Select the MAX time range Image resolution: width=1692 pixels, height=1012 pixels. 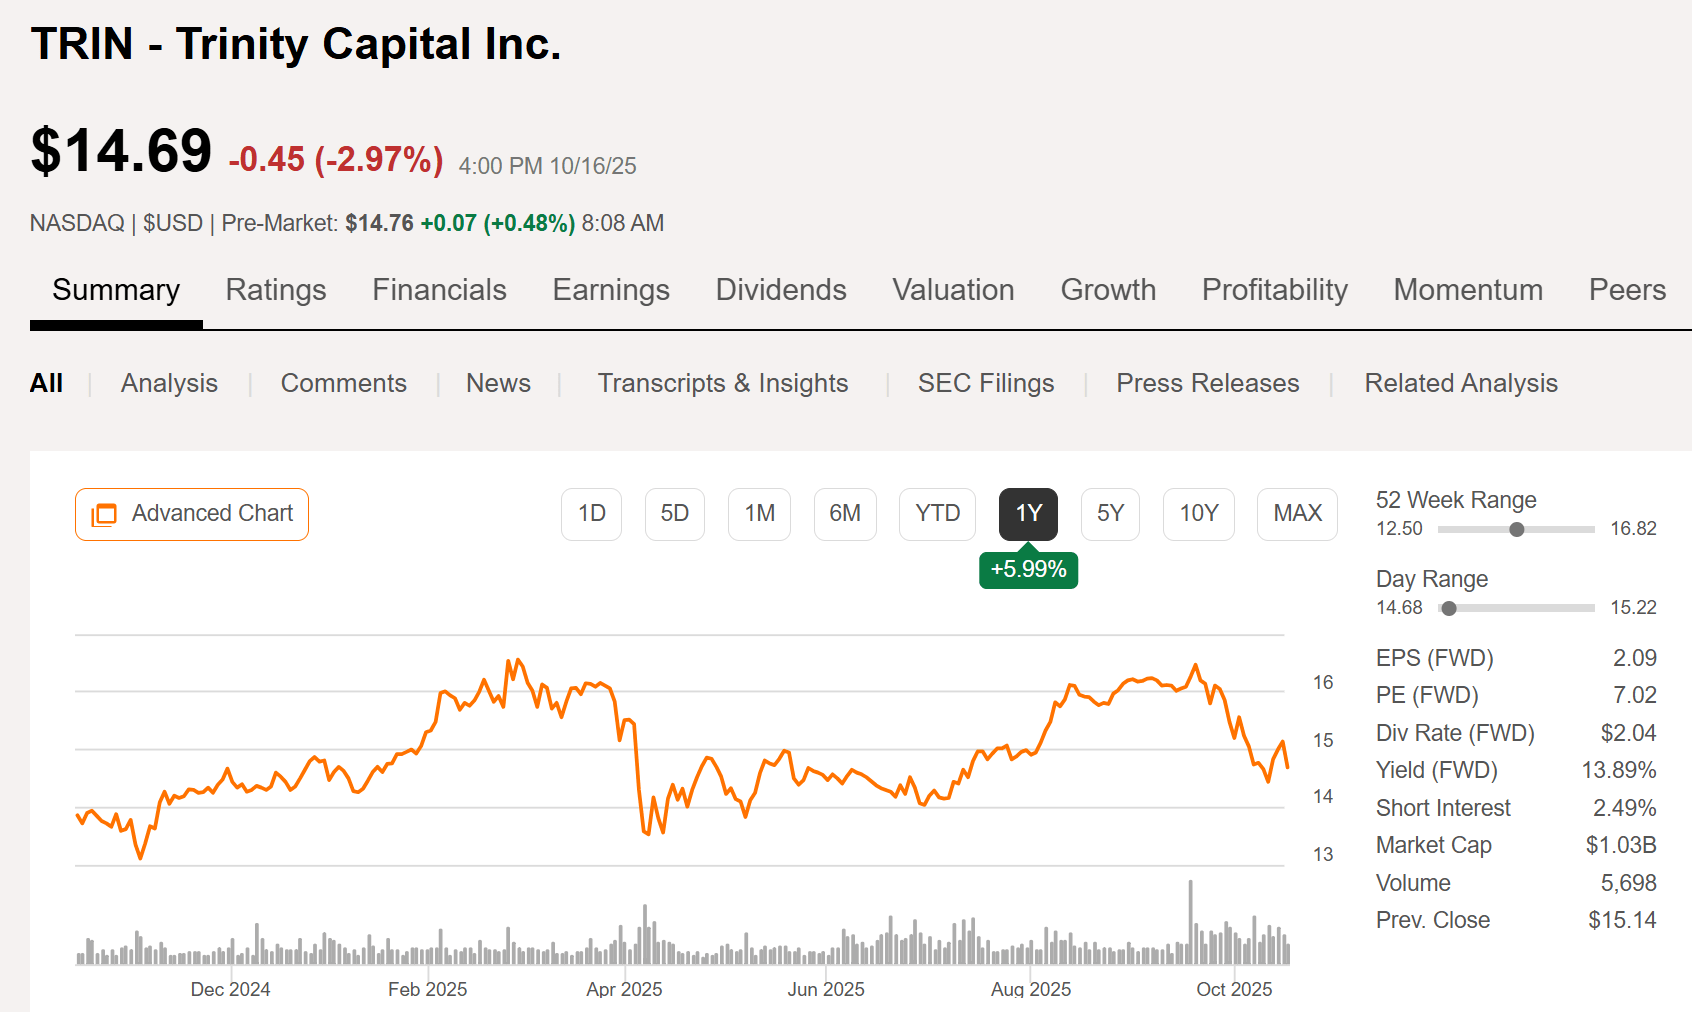1297,514
